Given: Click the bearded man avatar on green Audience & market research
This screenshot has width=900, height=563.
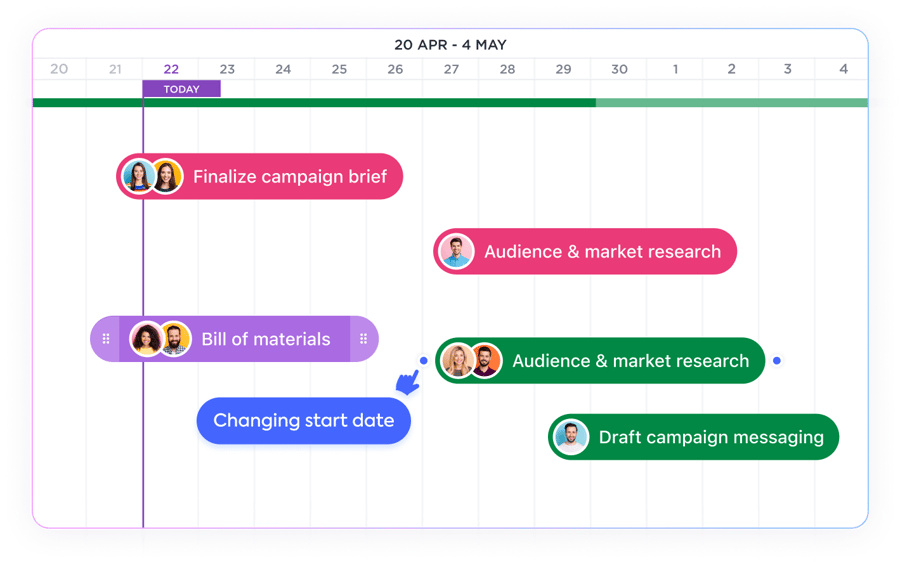Looking at the screenshot, I should click(486, 360).
